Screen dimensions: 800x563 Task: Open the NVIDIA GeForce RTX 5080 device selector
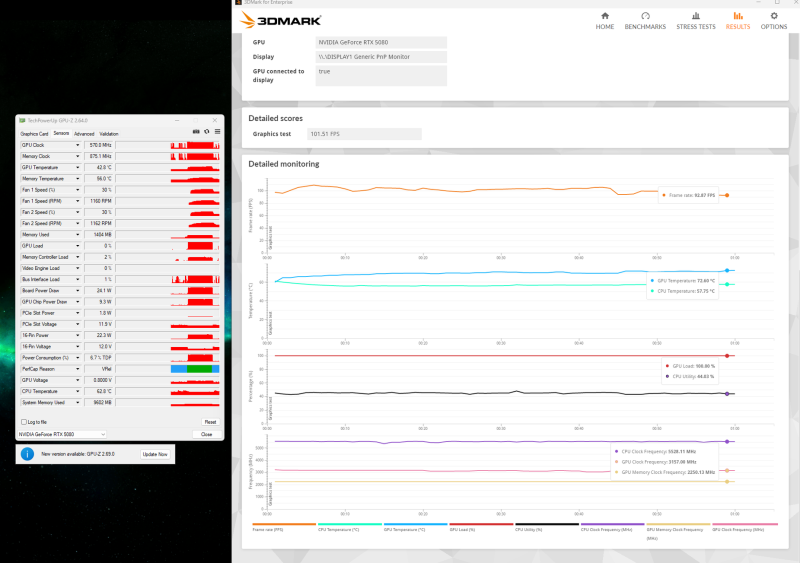pos(62,434)
